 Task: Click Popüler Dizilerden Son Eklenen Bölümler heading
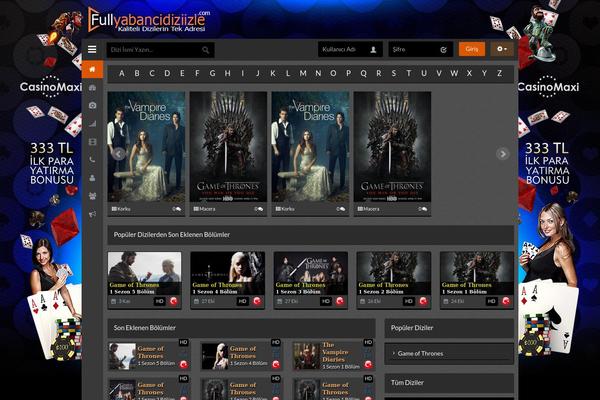tap(172, 235)
